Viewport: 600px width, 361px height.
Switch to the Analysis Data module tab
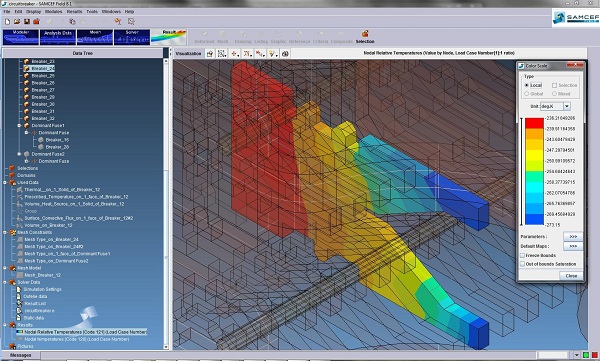[58, 38]
